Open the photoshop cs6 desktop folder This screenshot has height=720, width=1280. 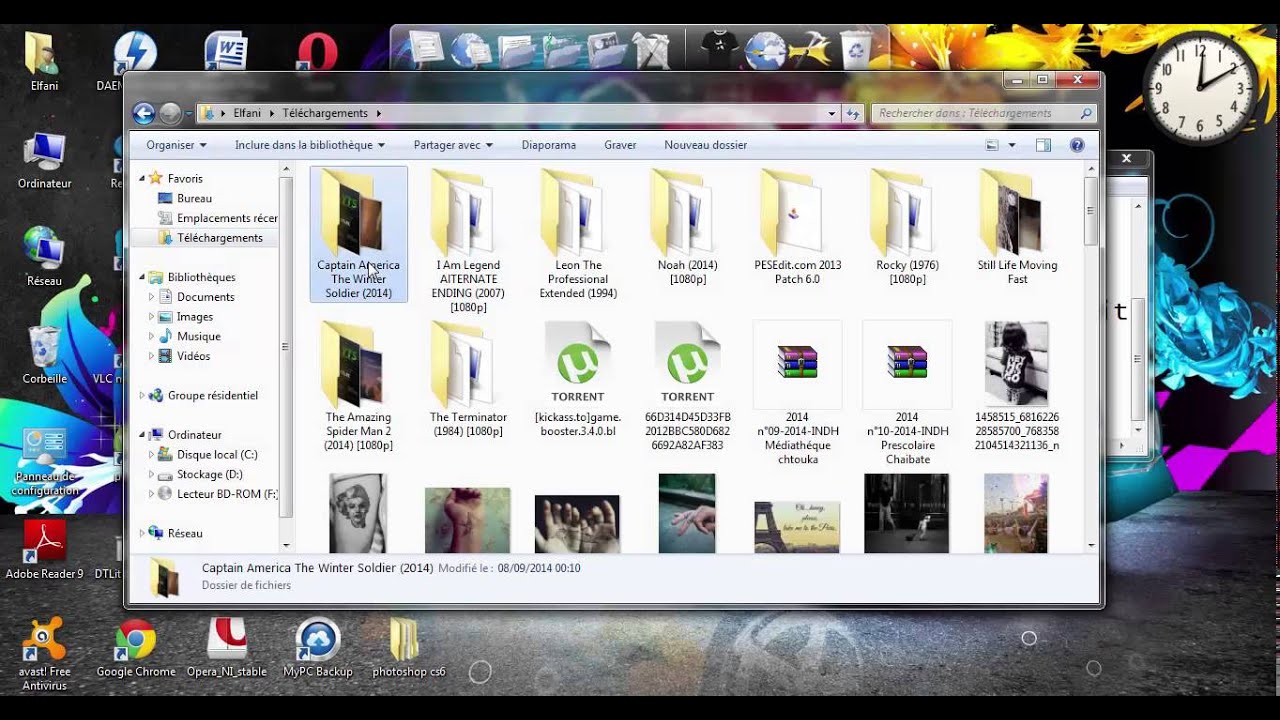[x=408, y=648]
